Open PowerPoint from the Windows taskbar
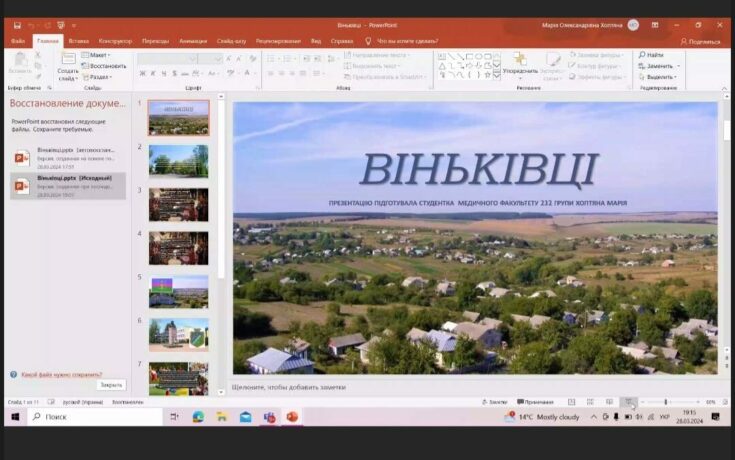Screen dimensions: 735x460 [292, 417]
